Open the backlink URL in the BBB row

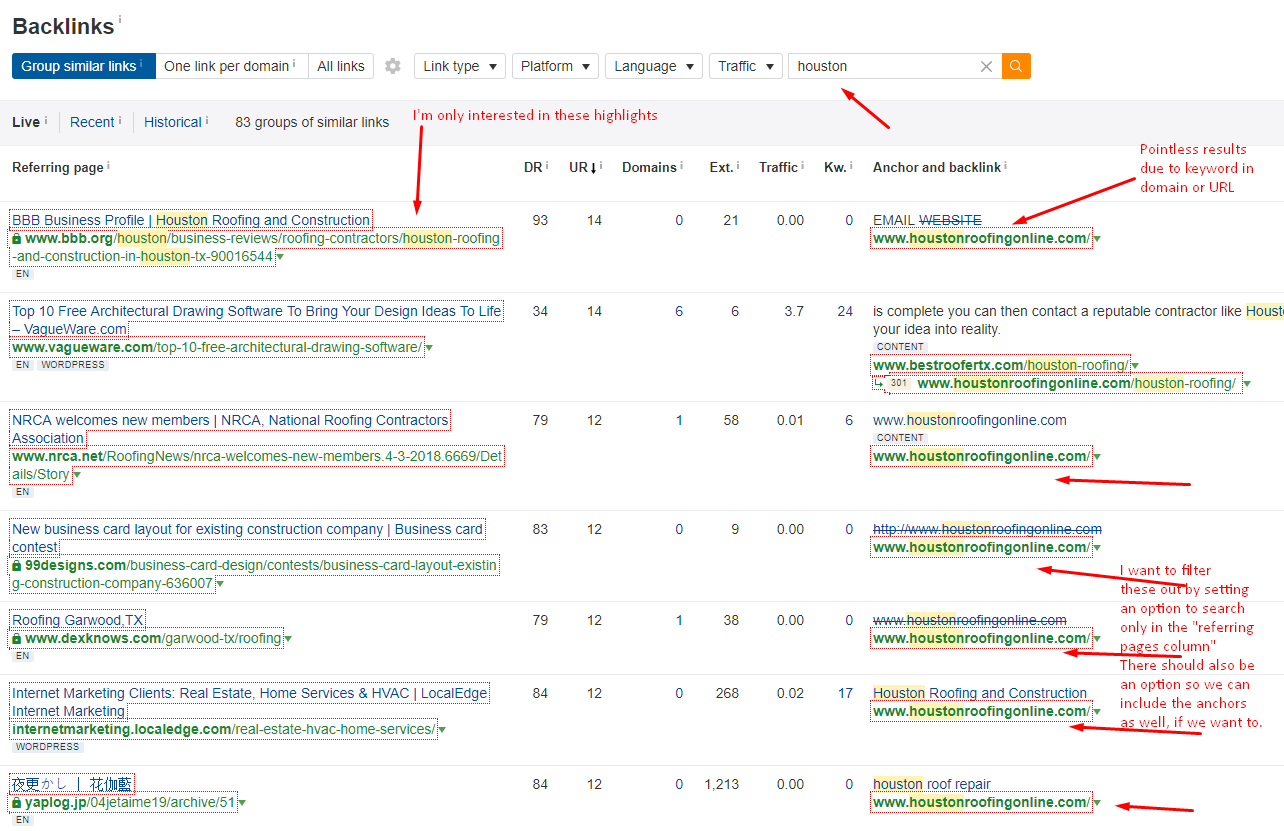point(981,238)
